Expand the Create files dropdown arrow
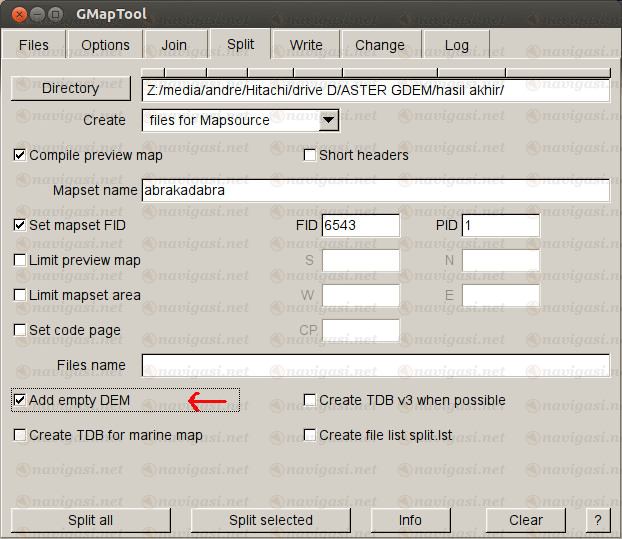Viewport: 622px width, 539px height. [x=328, y=121]
